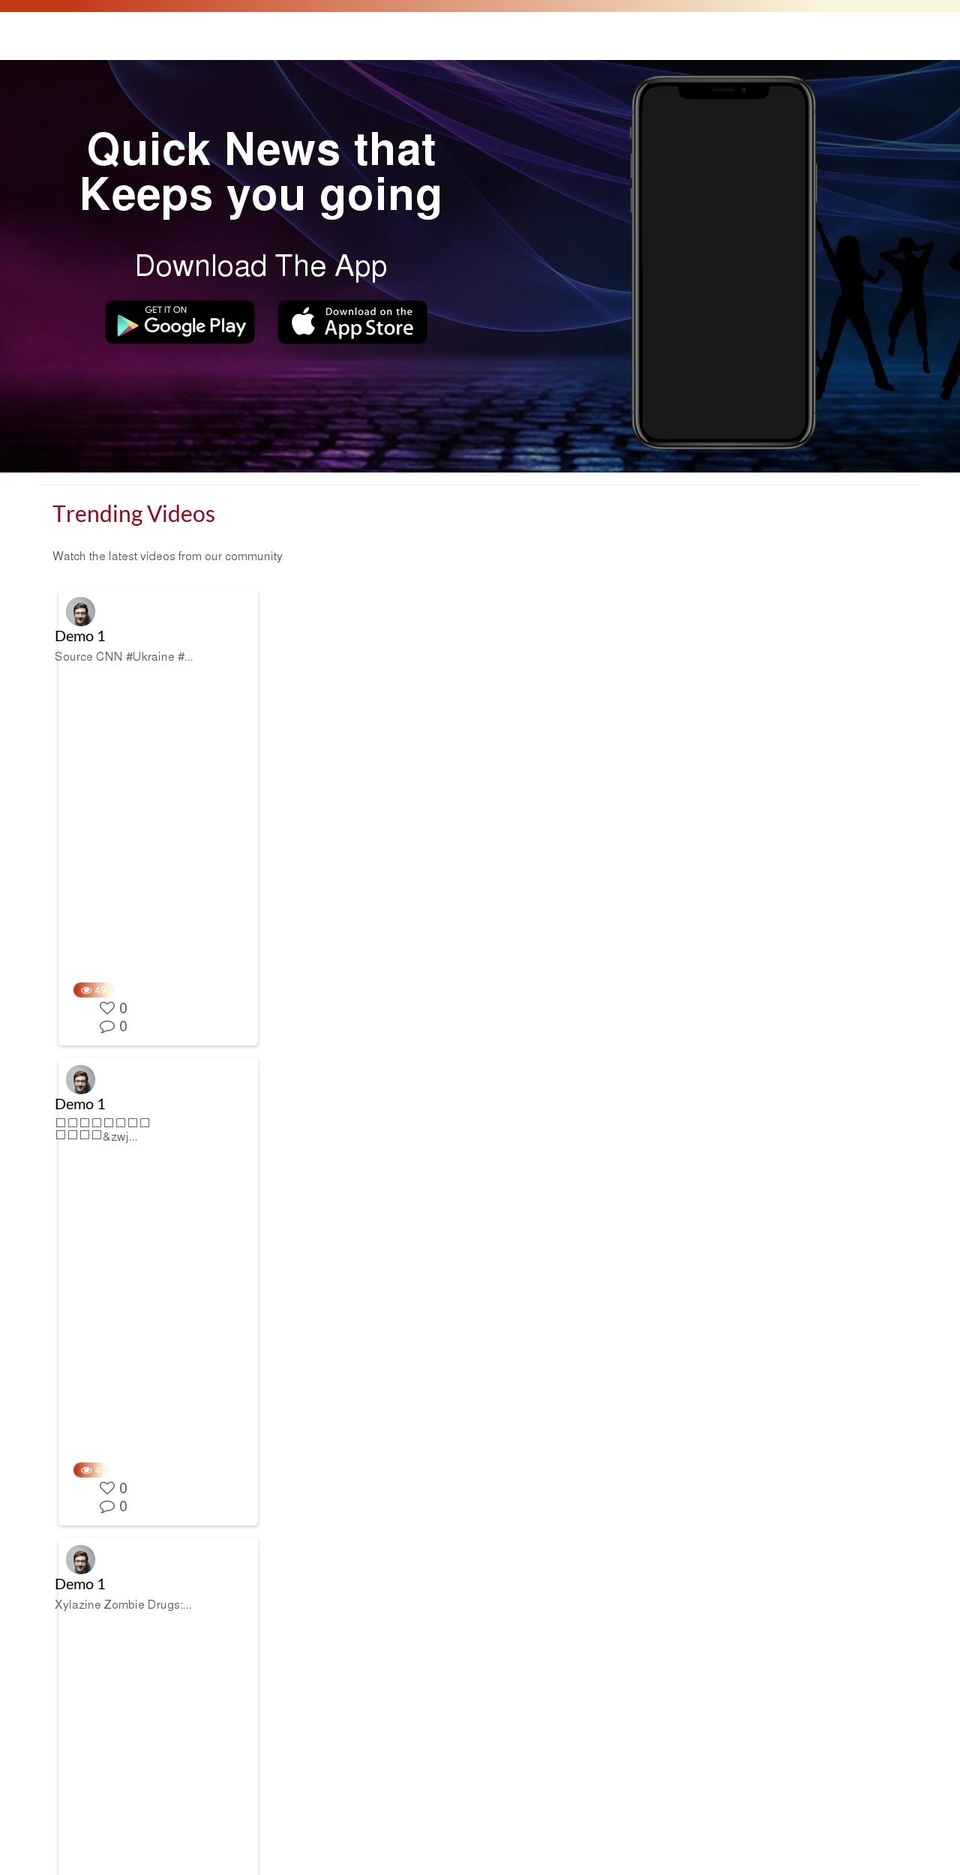Play the Xylazine Zombie Drugs video thumbnail
The width and height of the screenshot is (960, 1875).
[158, 1745]
